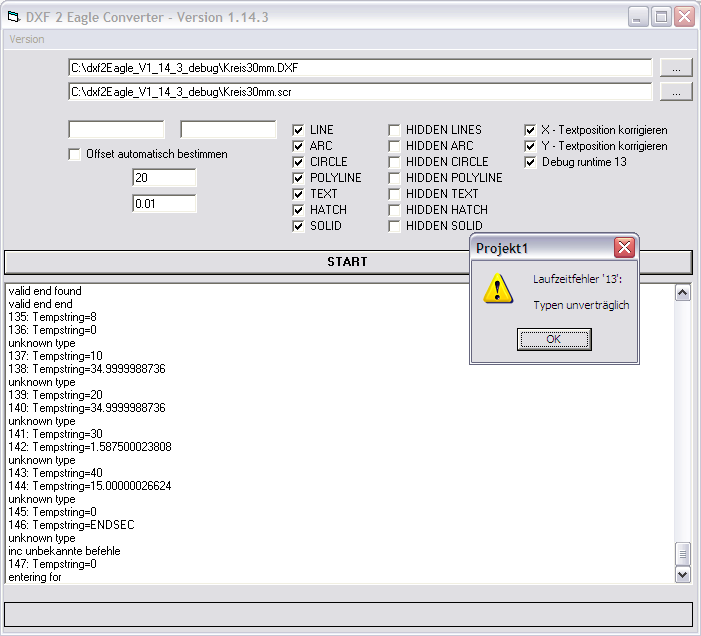Click log line '146: Tempstring=ENDSEC'
701x636 pixels.
pyautogui.click(x=72, y=525)
